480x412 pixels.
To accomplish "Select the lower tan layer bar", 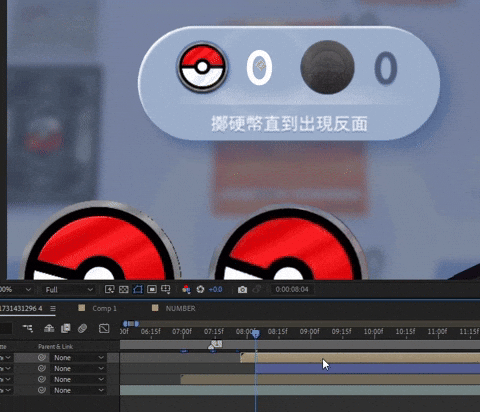I will point(330,379).
